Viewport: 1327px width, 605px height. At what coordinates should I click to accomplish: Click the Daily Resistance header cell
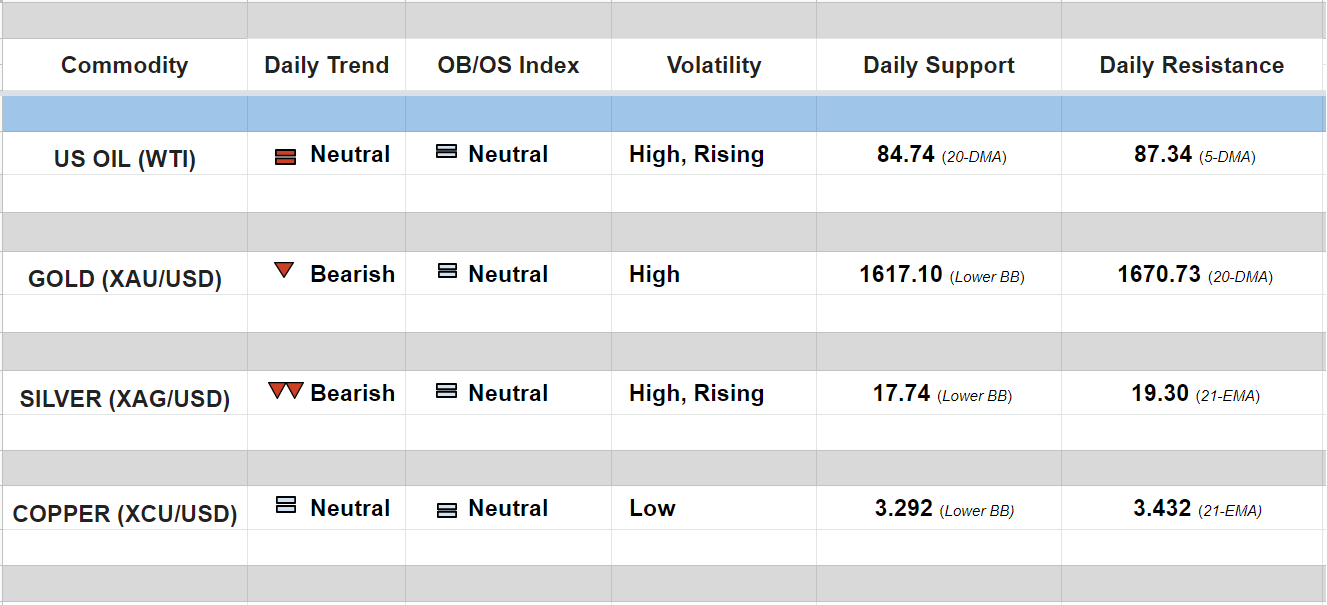[1191, 66]
